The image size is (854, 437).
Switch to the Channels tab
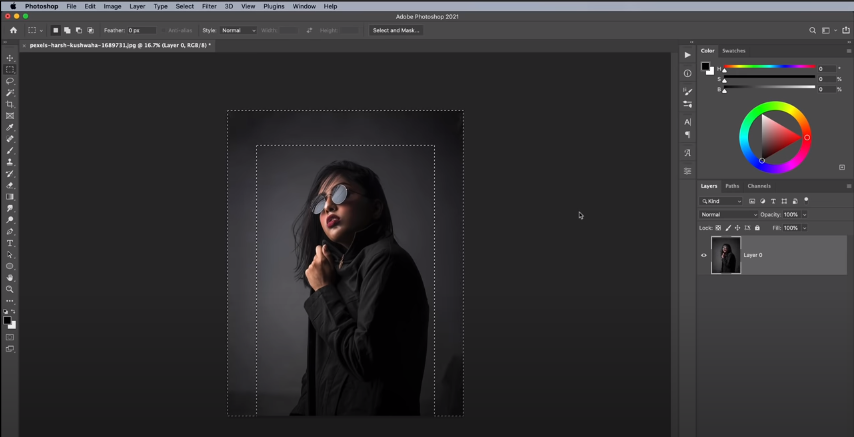(x=759, y=186)
